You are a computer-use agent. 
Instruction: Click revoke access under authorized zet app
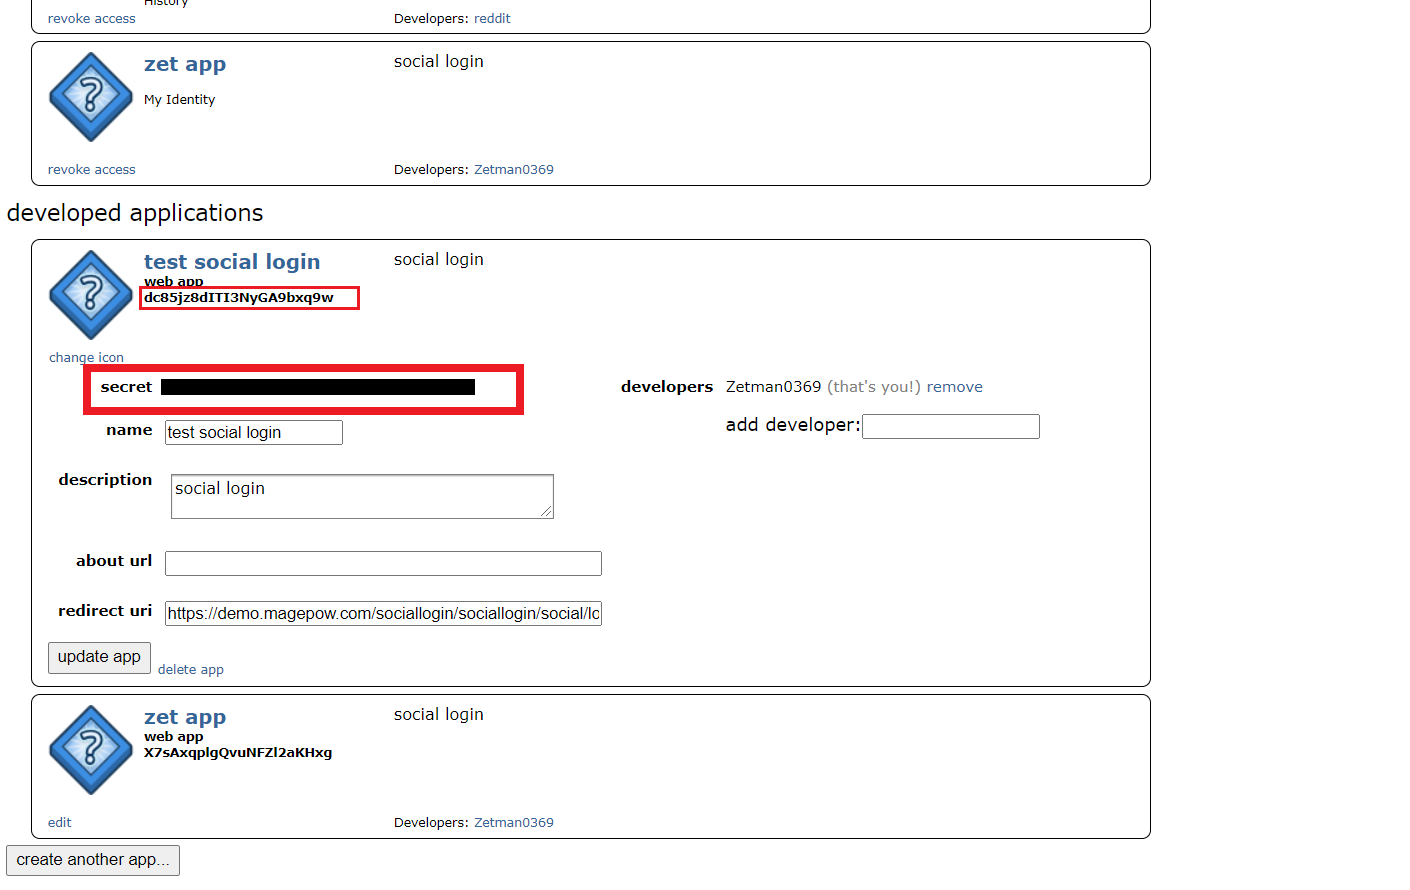[91, 170]
